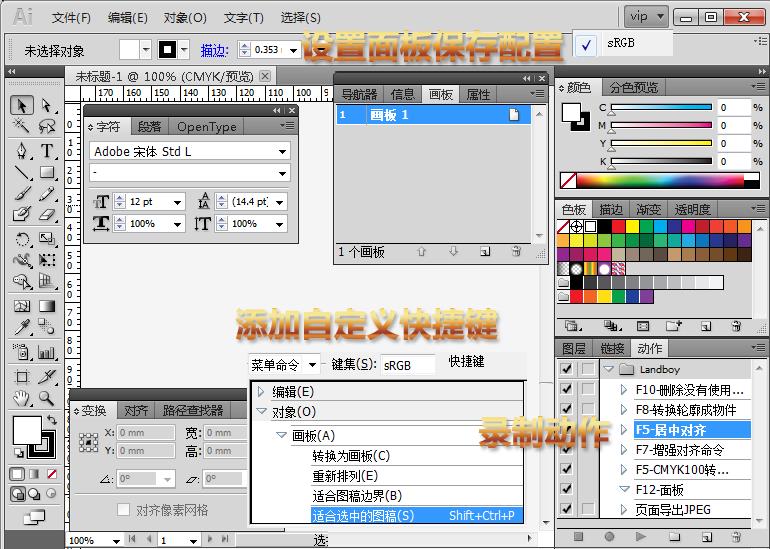Viewport: 770px width, 549px height.
Task: Toggle checkbox for F10 action
Action: click(x=566, y=388)
